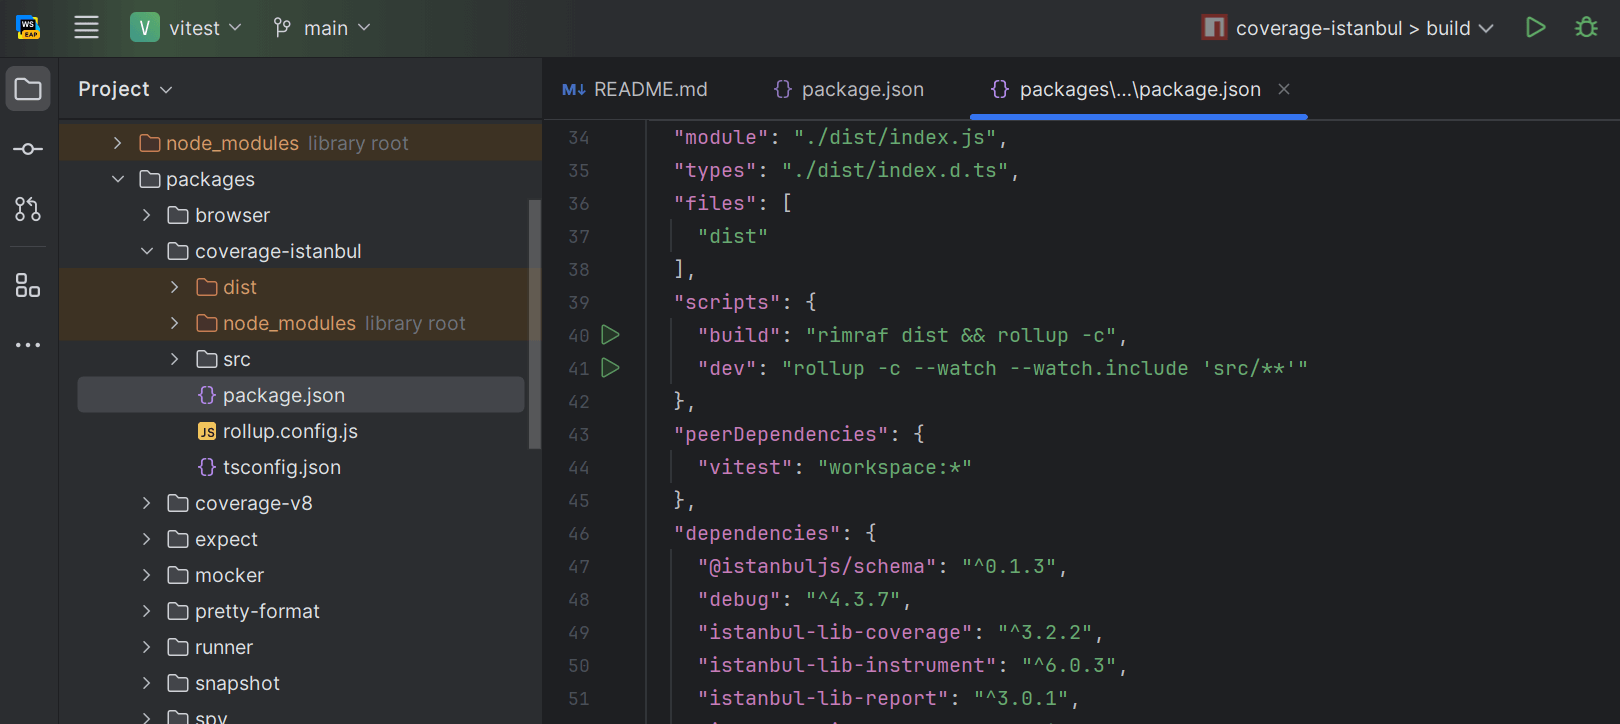The height and width of the screenshot is (724, 1620).
Task: Click the project tree vertical scrollbar
Action: 534,320
